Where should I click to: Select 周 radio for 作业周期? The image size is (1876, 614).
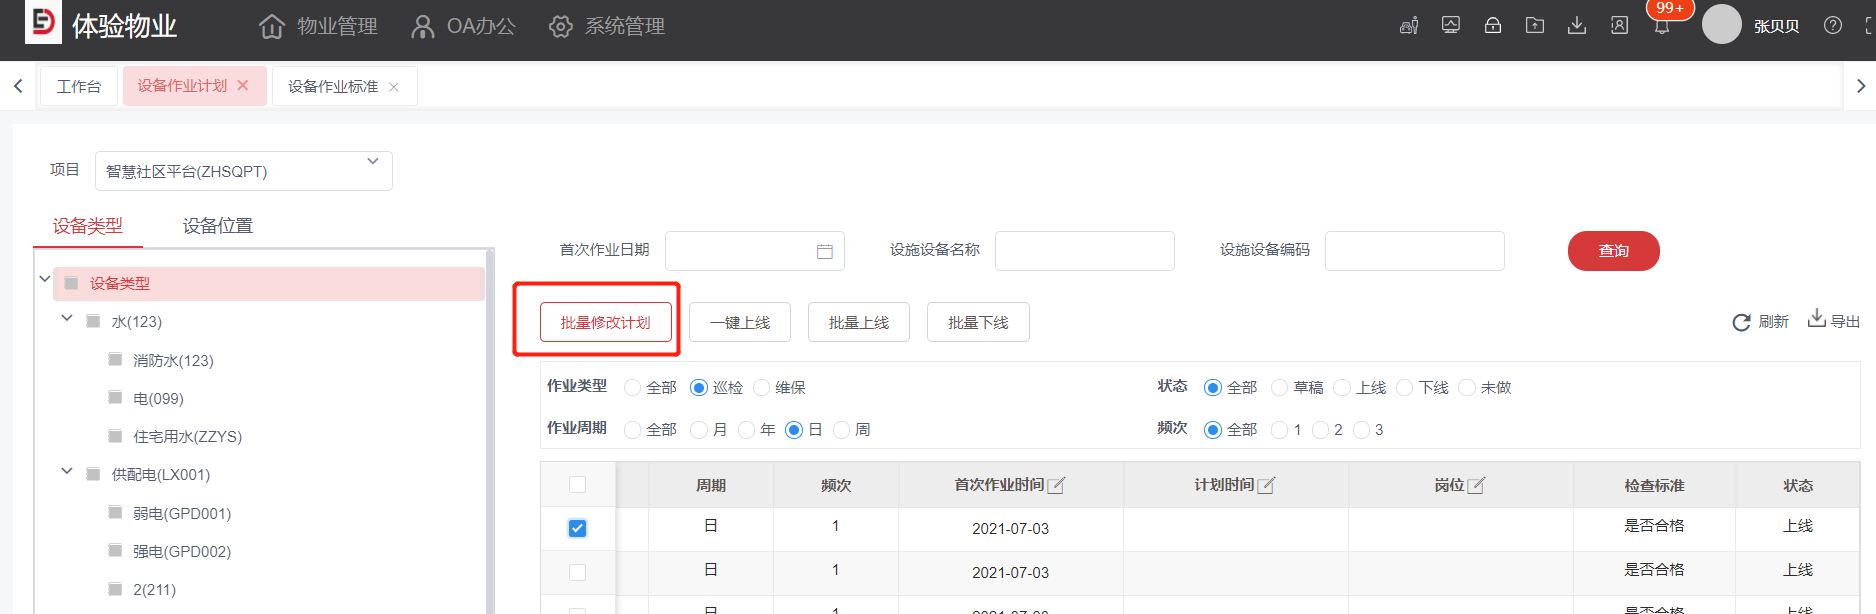(x=842, y=430)
